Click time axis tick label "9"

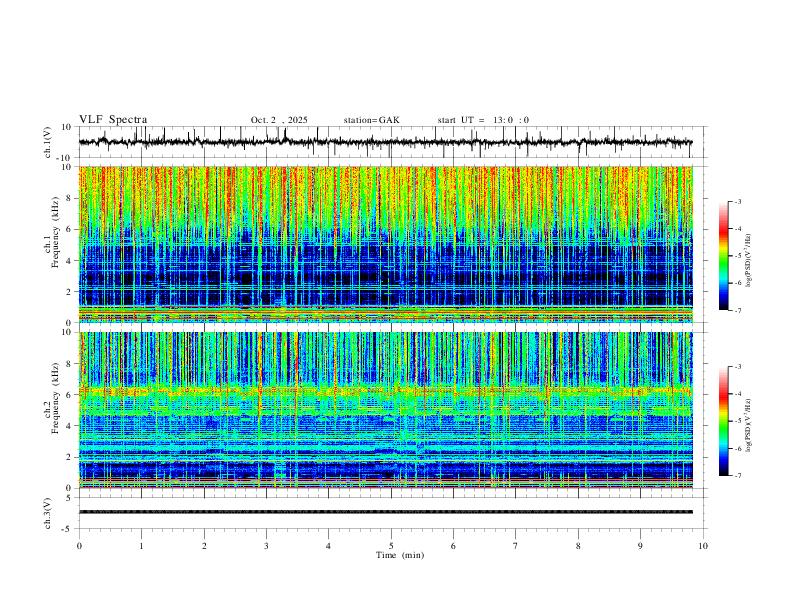coord(640,546)
